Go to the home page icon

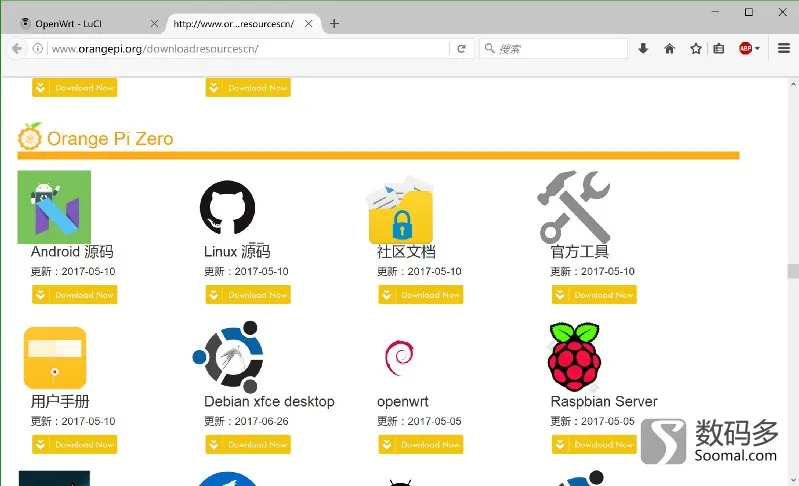pos(670,48)
